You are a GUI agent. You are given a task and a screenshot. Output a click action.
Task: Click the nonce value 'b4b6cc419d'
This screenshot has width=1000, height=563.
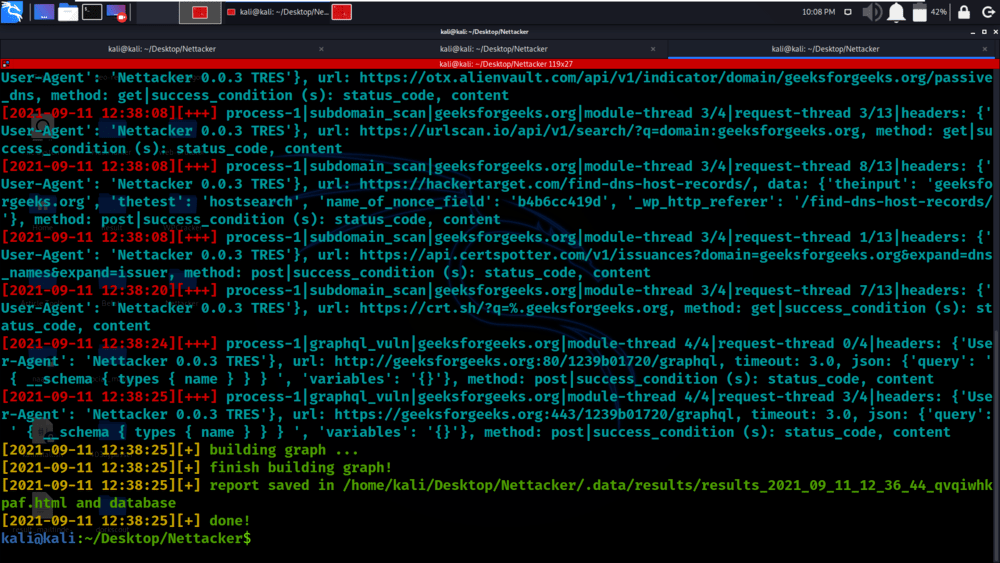[x=559, y=202]
